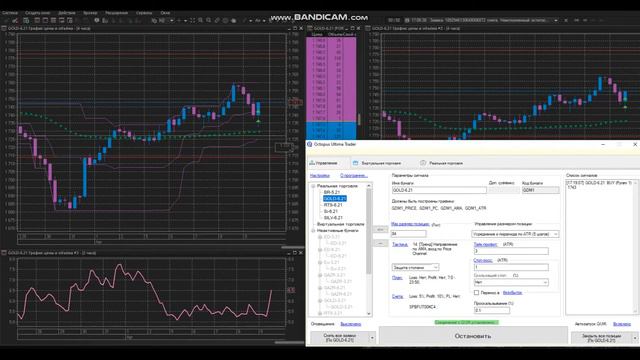
Task: Open the Настройки link in Octopus
Action: (x=320, y=176)
